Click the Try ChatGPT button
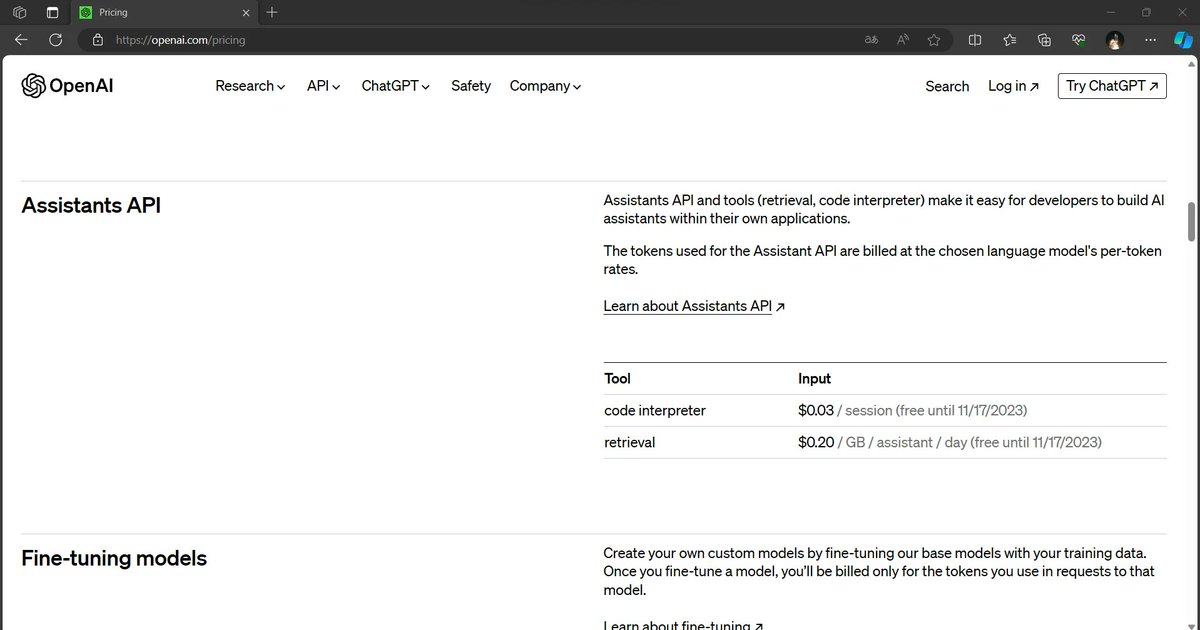 (x=1112, y=86)
